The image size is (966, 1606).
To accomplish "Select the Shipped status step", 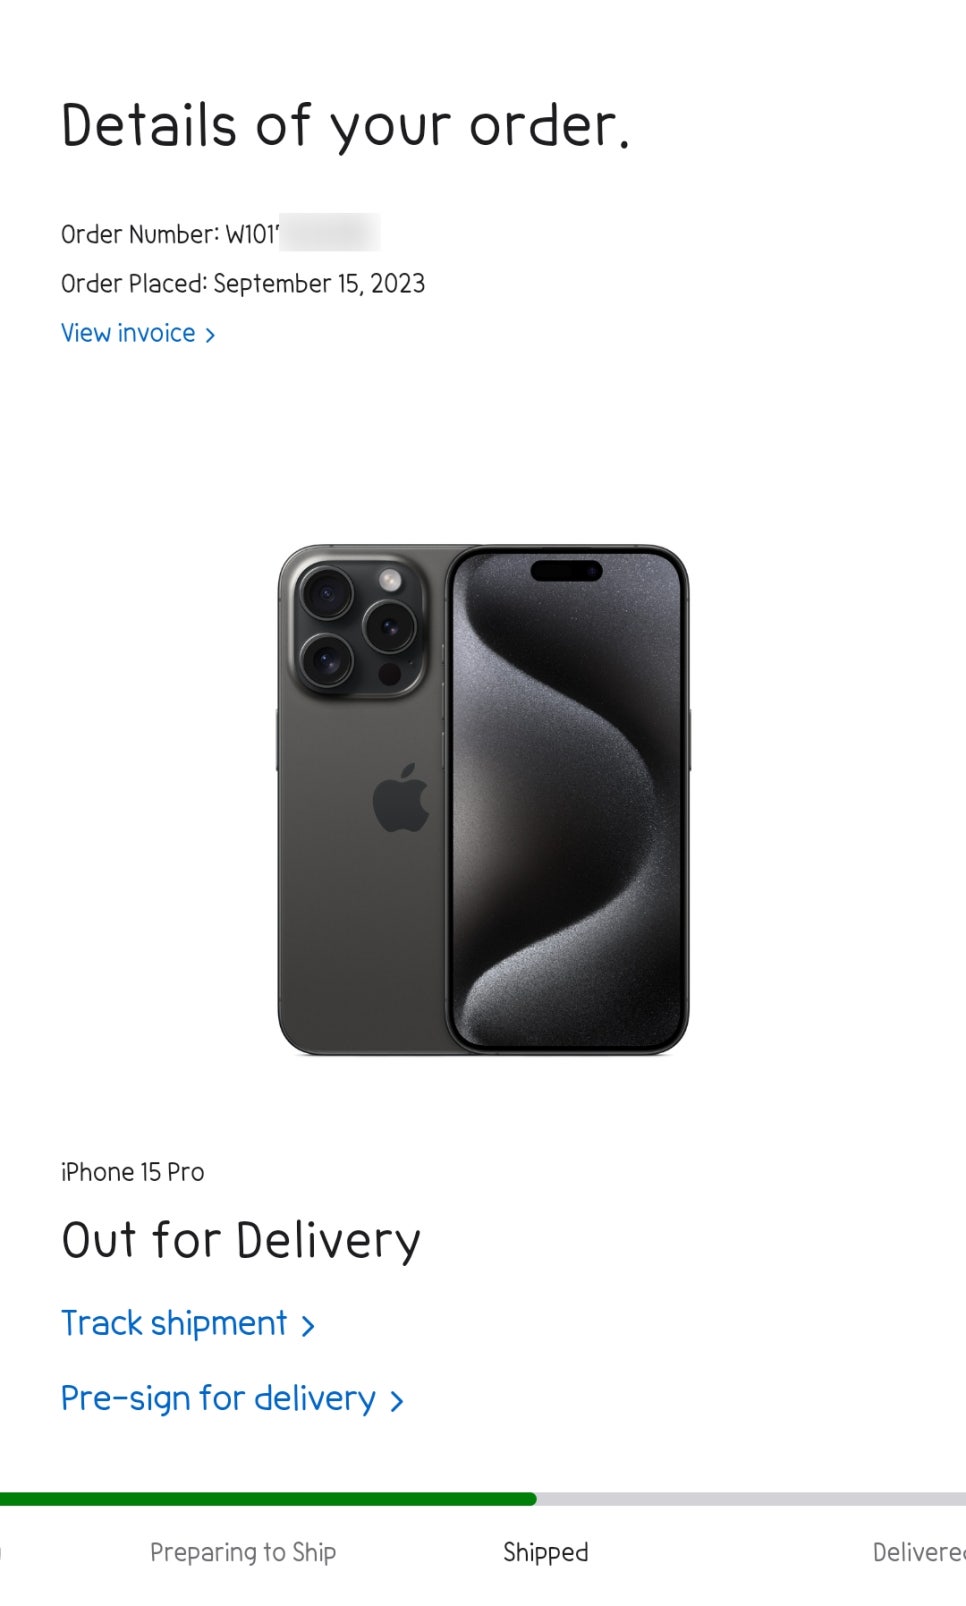I will pyautogui.click(x=545, y=1552).
